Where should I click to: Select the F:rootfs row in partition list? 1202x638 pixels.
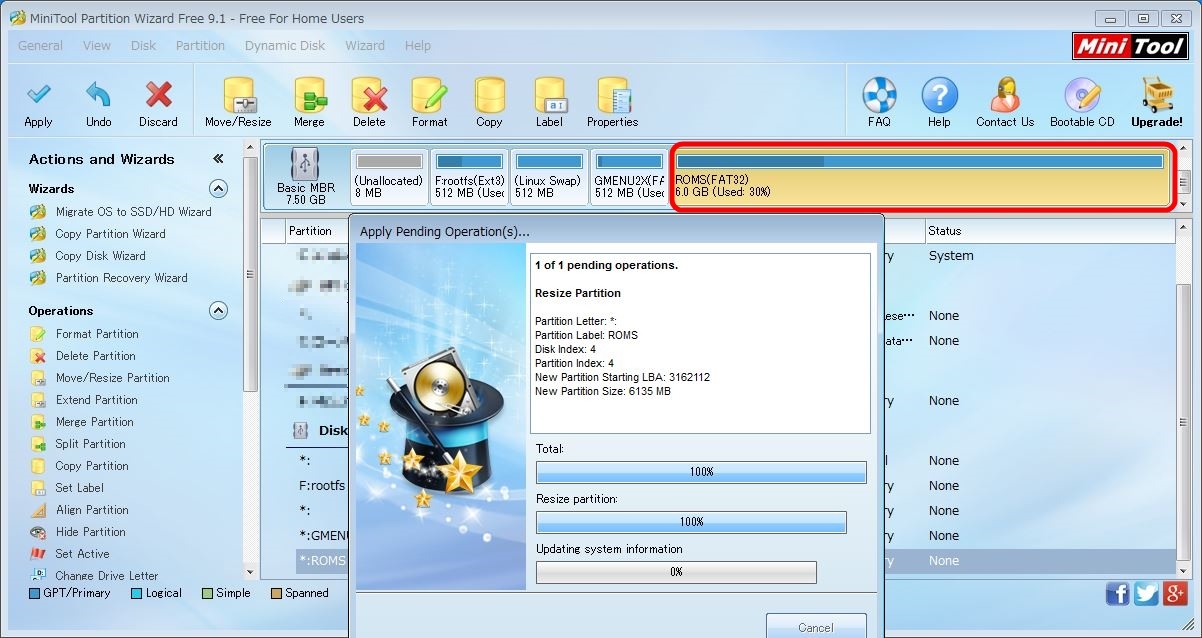click(322, 486)
